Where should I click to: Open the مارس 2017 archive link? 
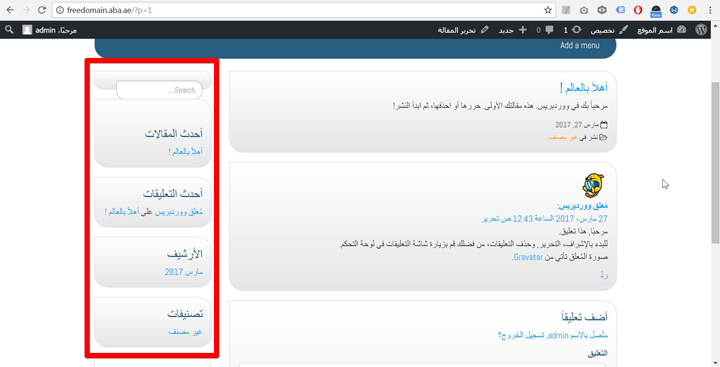click(184, 272)
